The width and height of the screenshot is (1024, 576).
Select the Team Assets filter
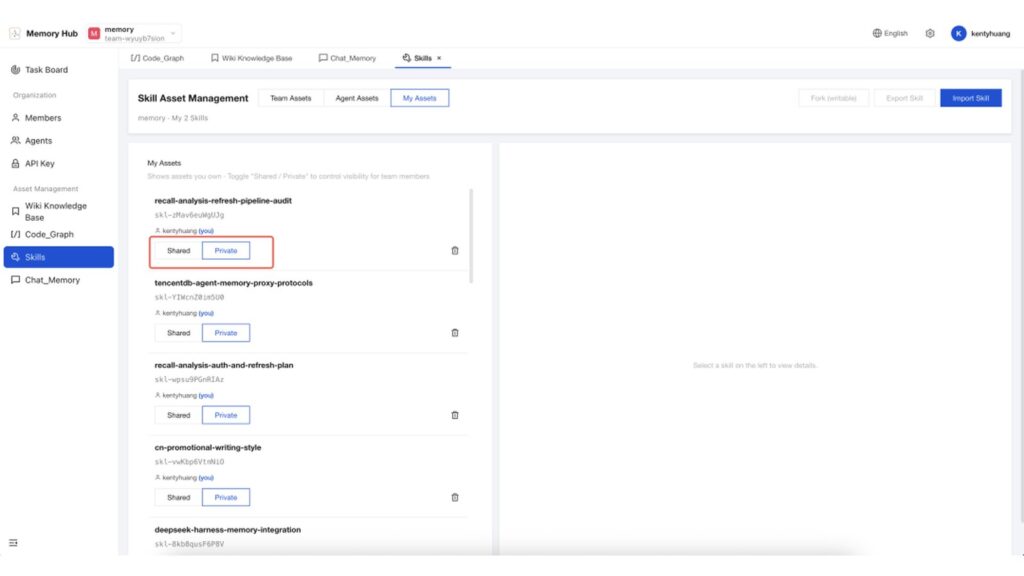click(x=291, y=98)
